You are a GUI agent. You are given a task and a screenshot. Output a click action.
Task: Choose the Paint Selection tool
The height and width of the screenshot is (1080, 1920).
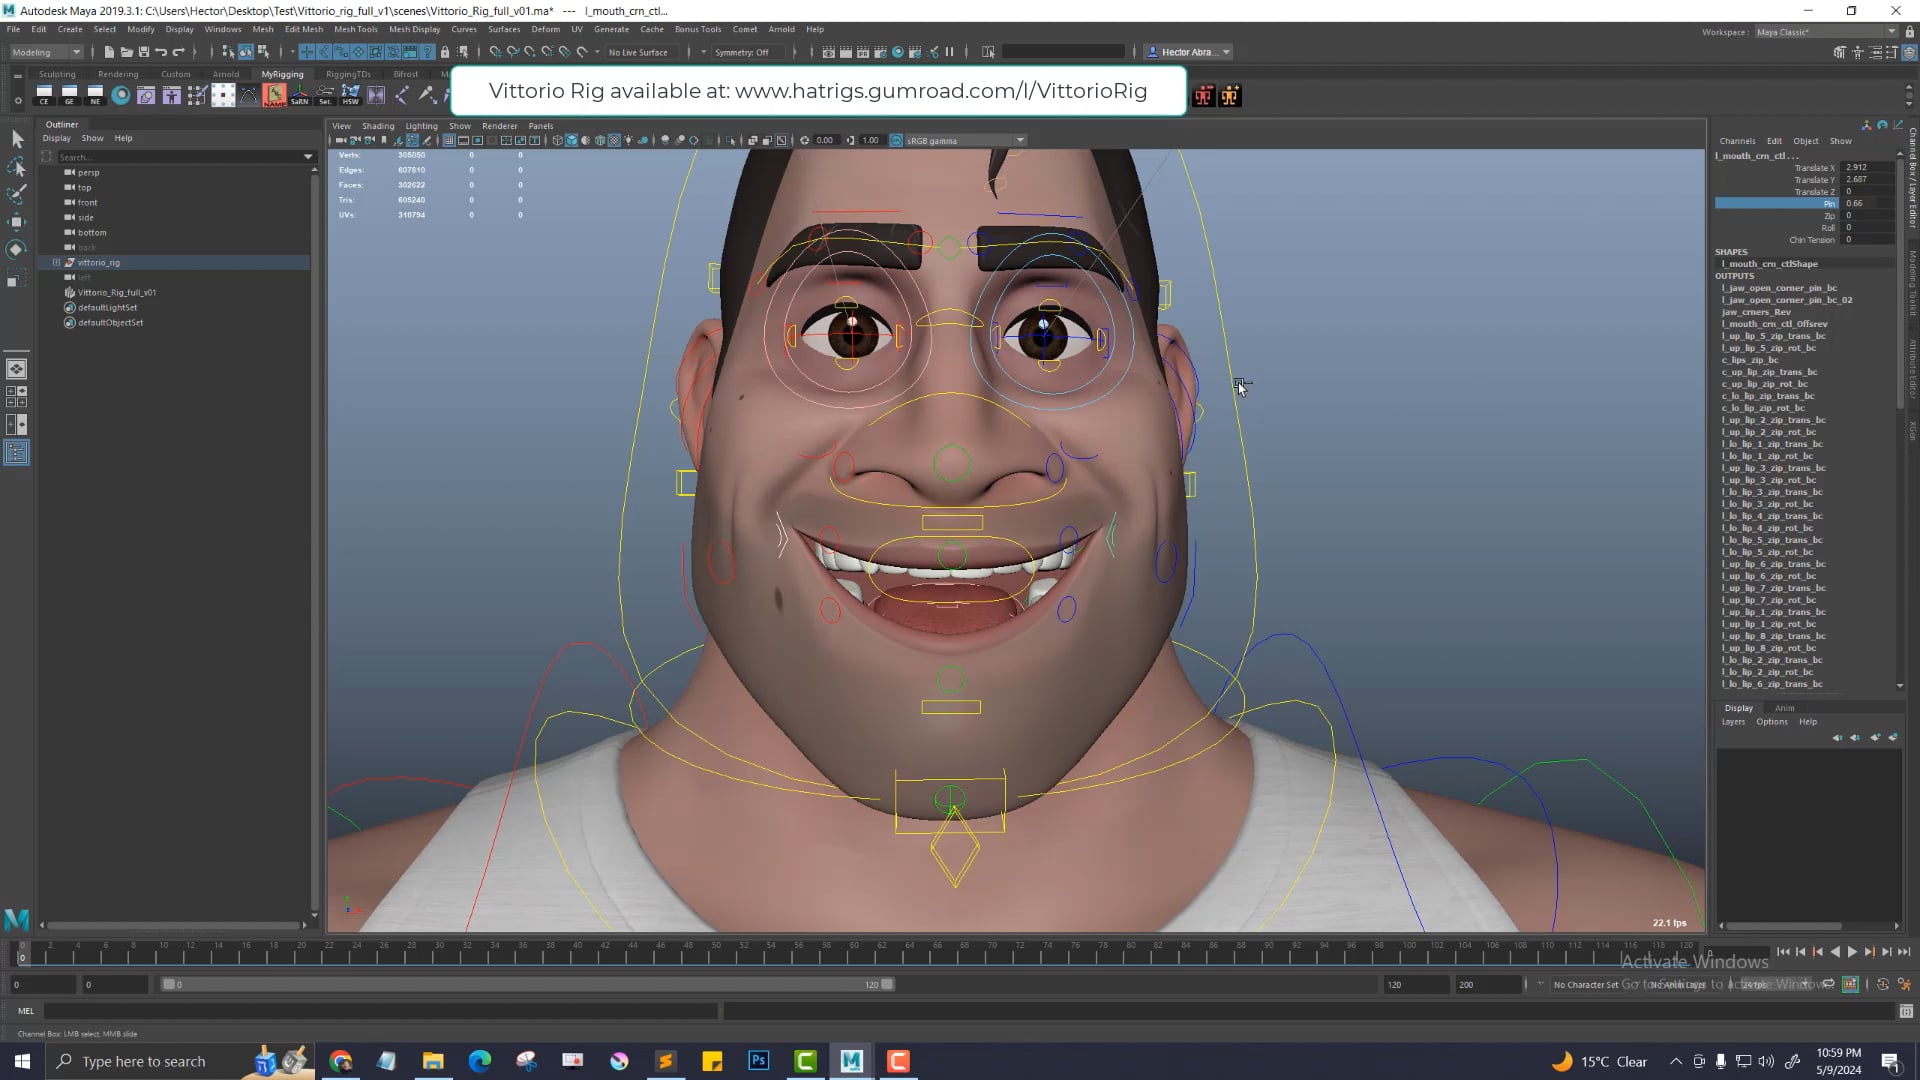pyautogui.click(x=17, y=193)
